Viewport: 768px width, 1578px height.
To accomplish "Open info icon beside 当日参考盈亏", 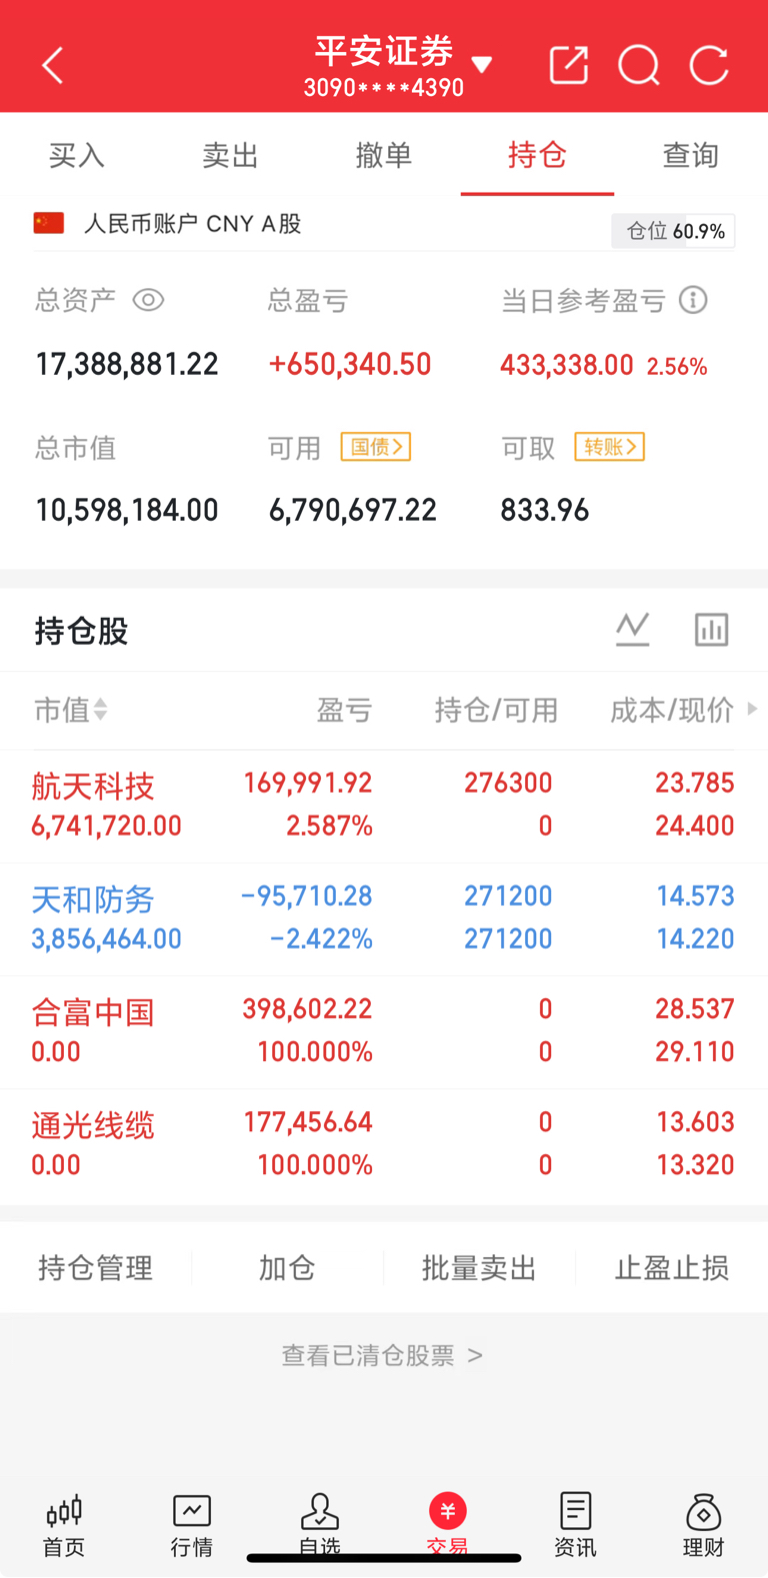I will pyautogui.click(x=693, y=300).
